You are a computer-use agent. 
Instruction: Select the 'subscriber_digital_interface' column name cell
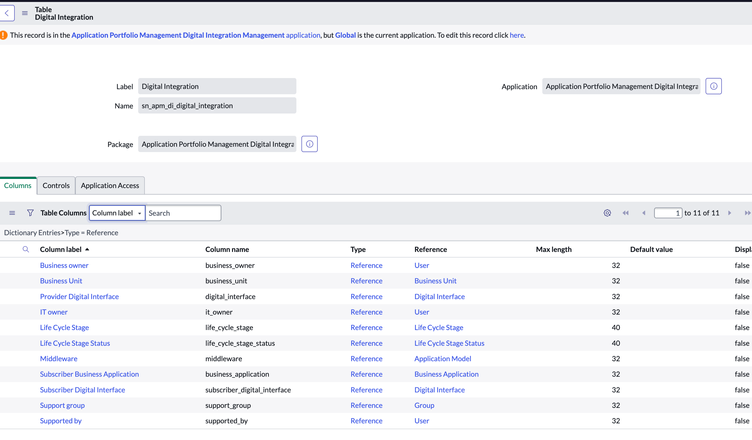pos(248,390)
